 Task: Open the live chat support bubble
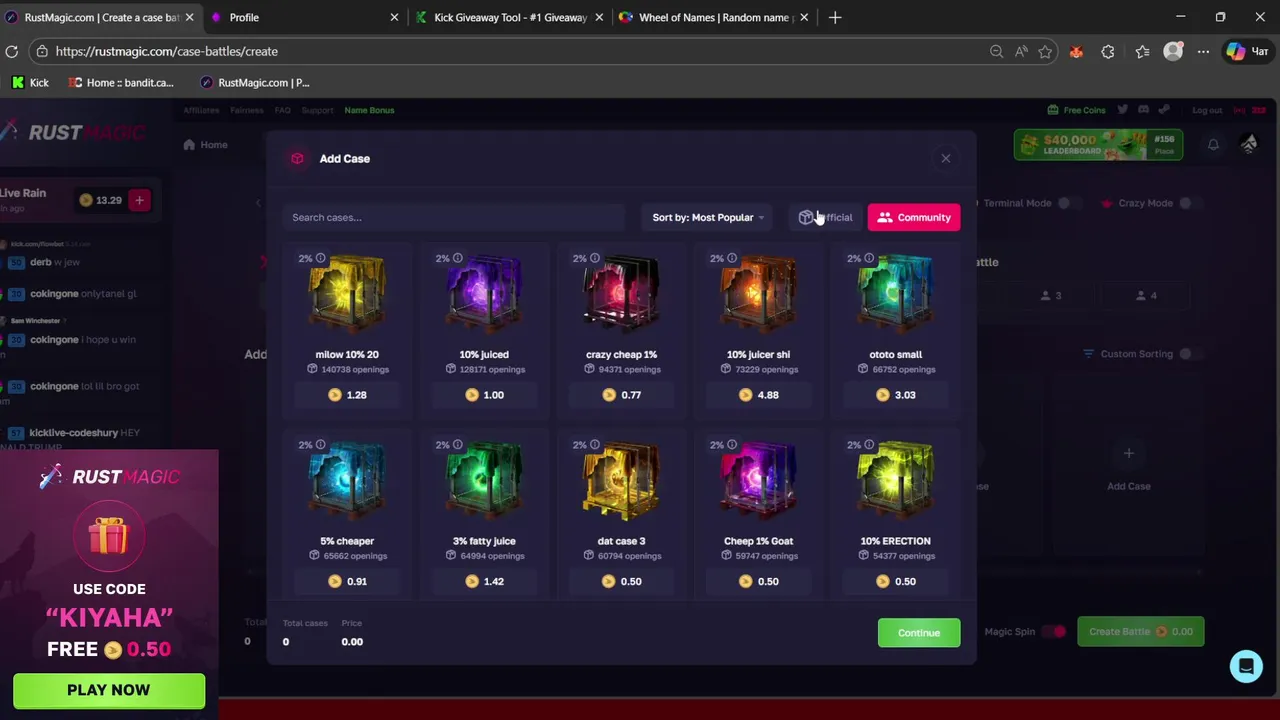coord(1246,666)
